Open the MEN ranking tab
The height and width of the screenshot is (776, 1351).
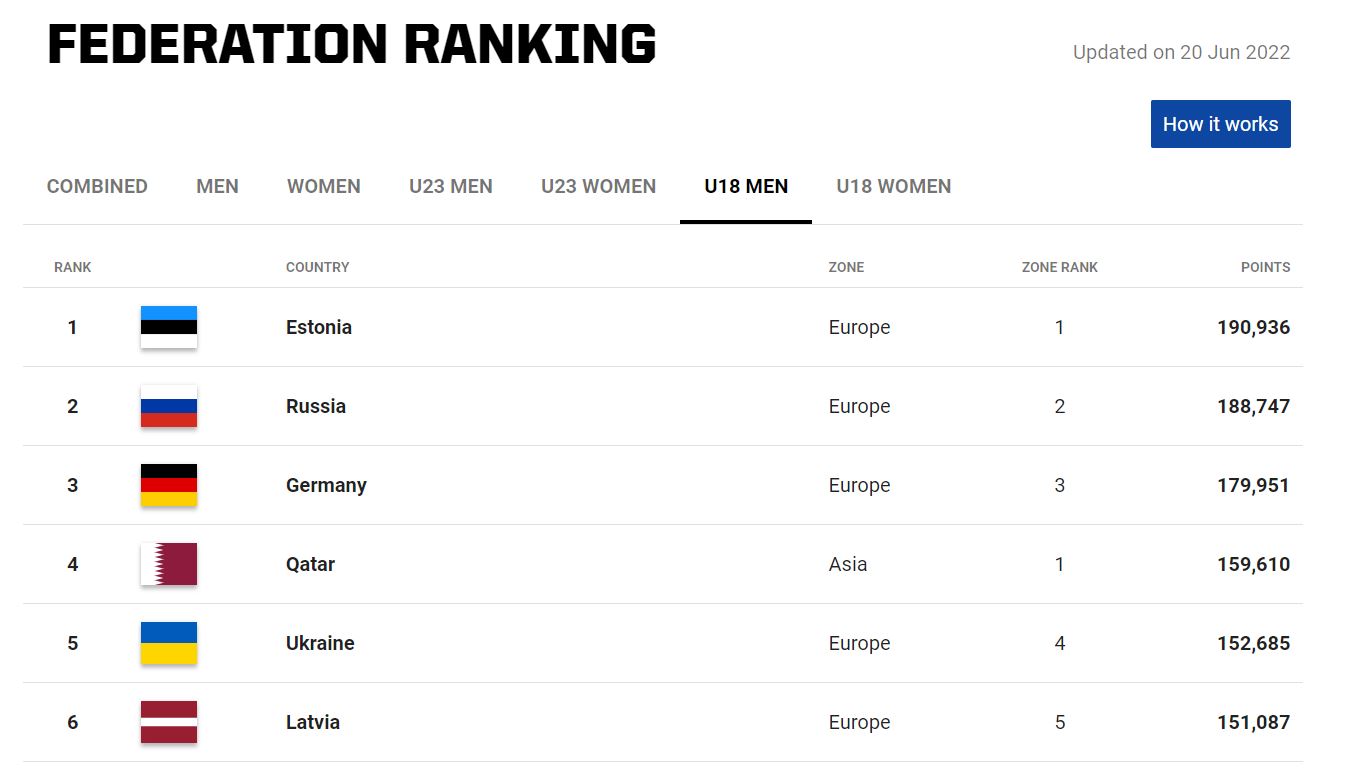[217, 186]
